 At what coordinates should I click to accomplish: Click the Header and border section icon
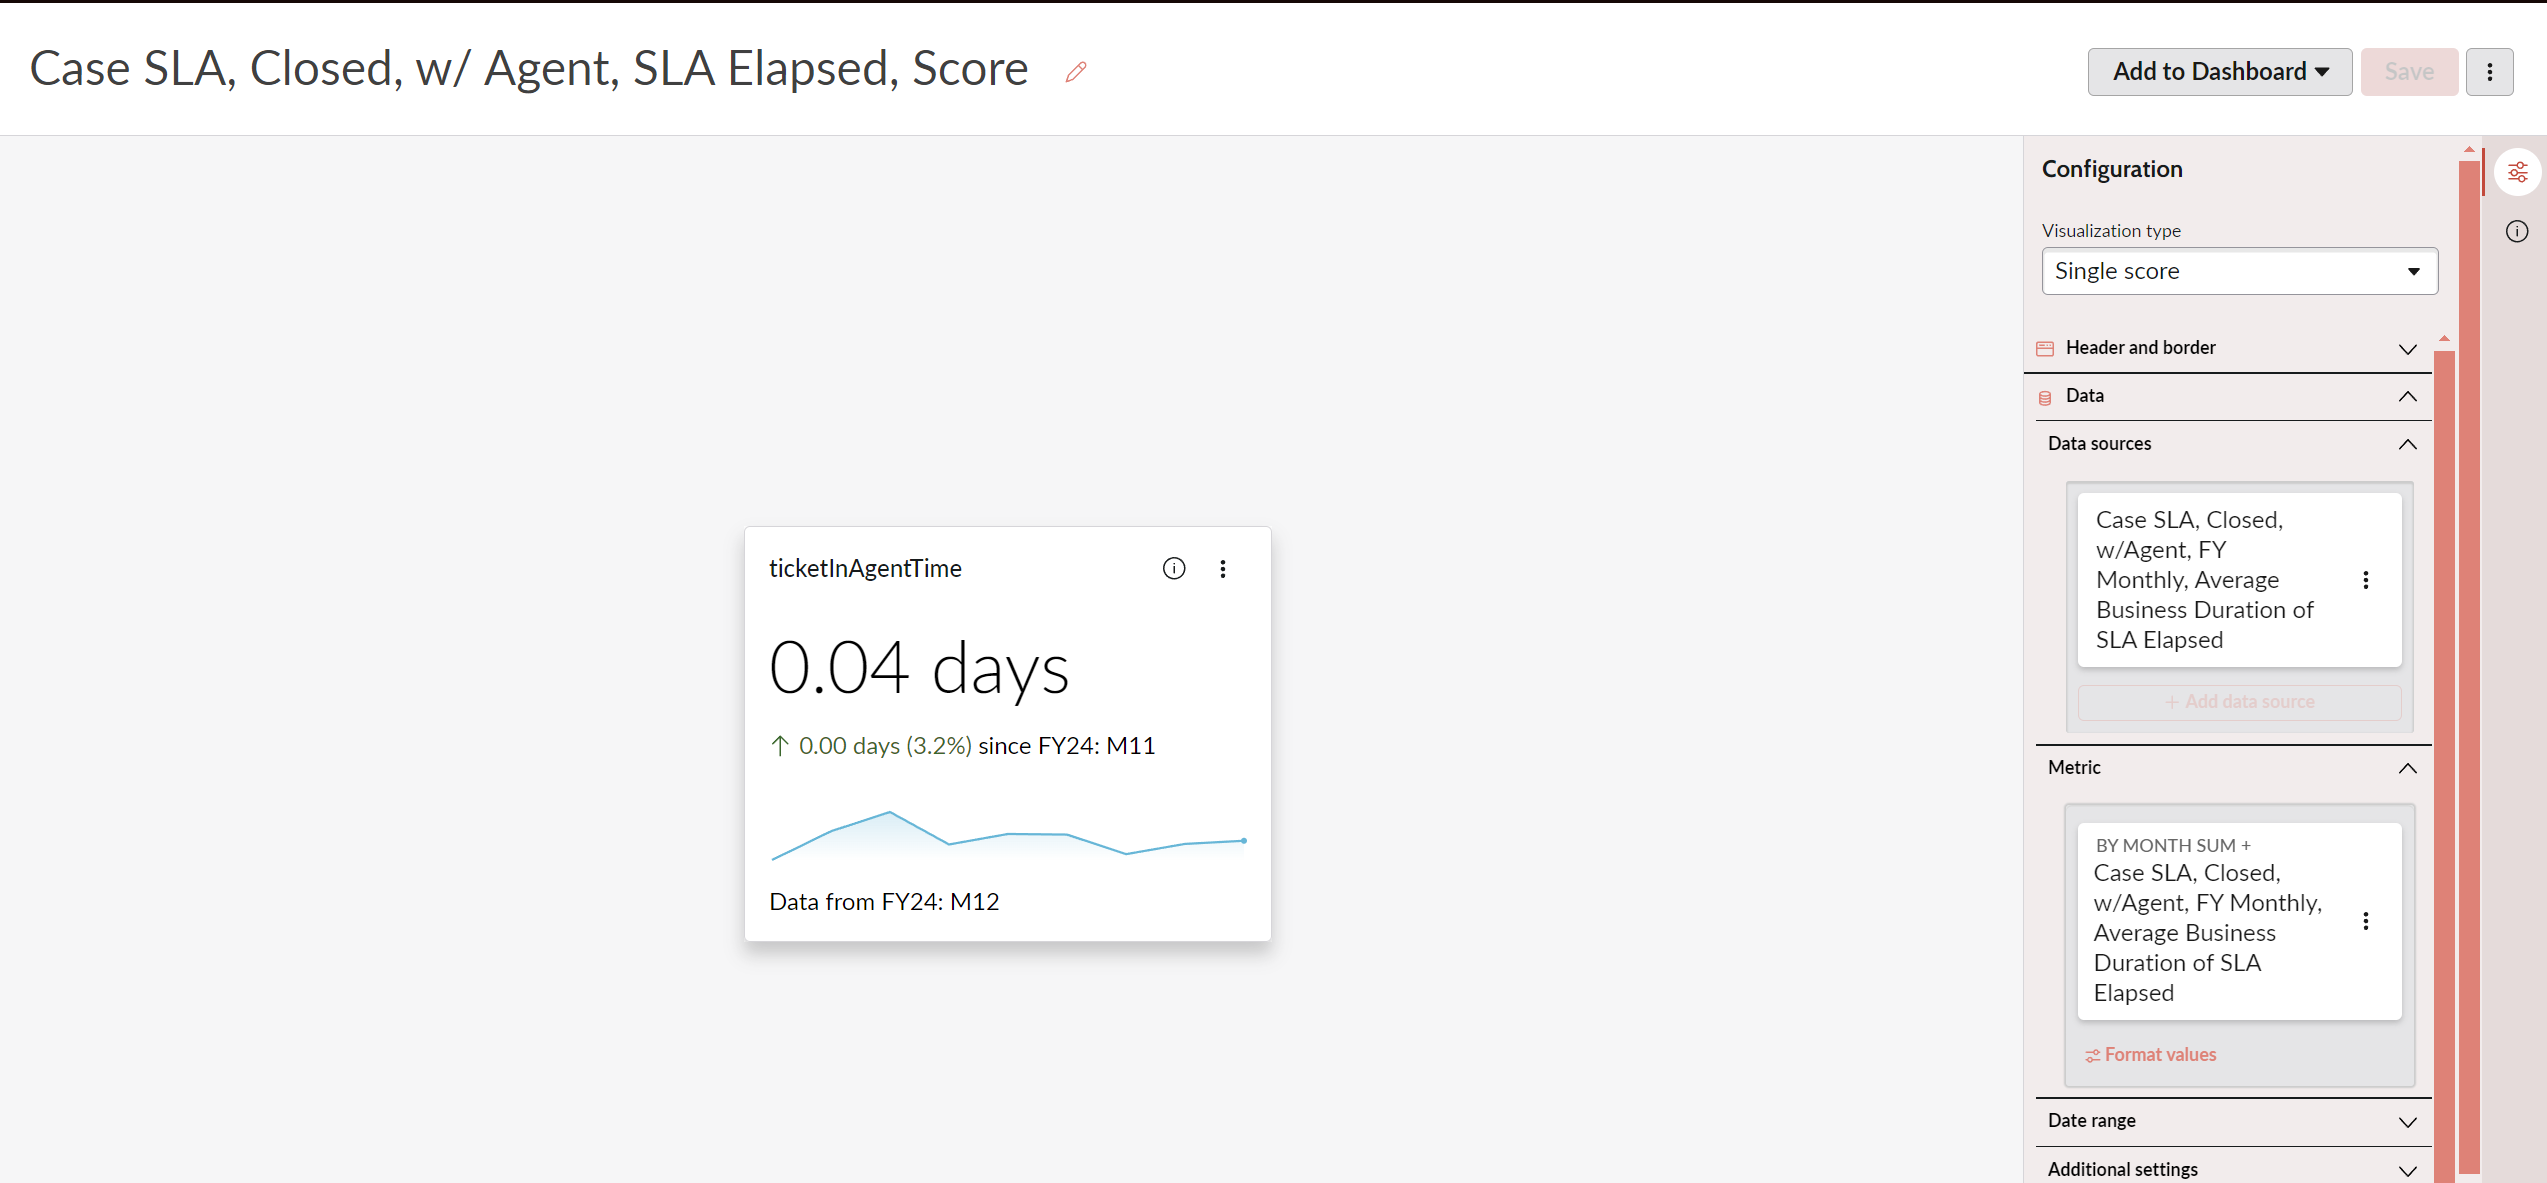tap(2045, 349)
